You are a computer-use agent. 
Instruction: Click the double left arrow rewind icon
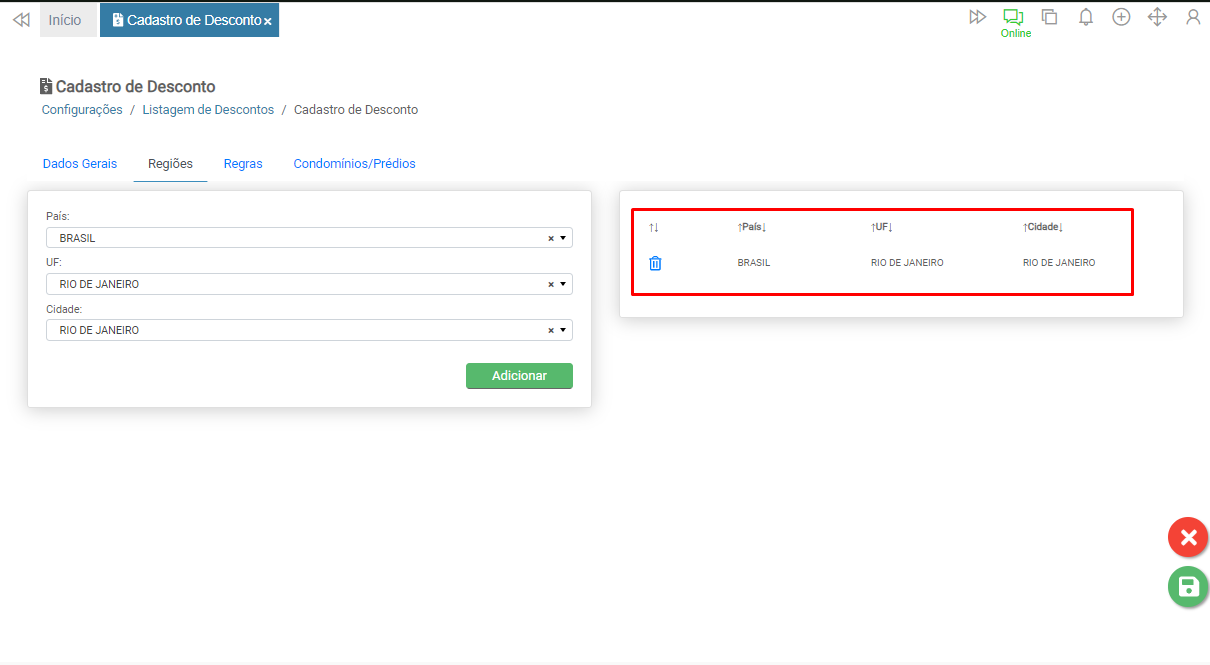pos(21,20)
